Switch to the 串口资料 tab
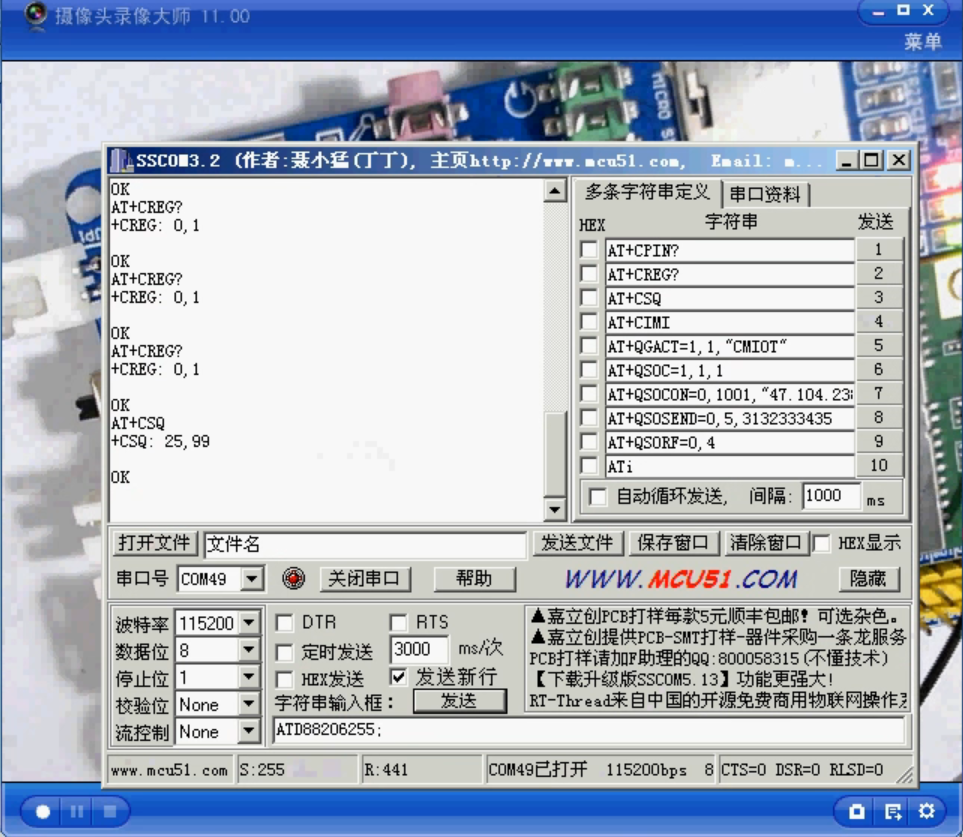This screenshot has width=963, height=837. [x=765, y=195]
